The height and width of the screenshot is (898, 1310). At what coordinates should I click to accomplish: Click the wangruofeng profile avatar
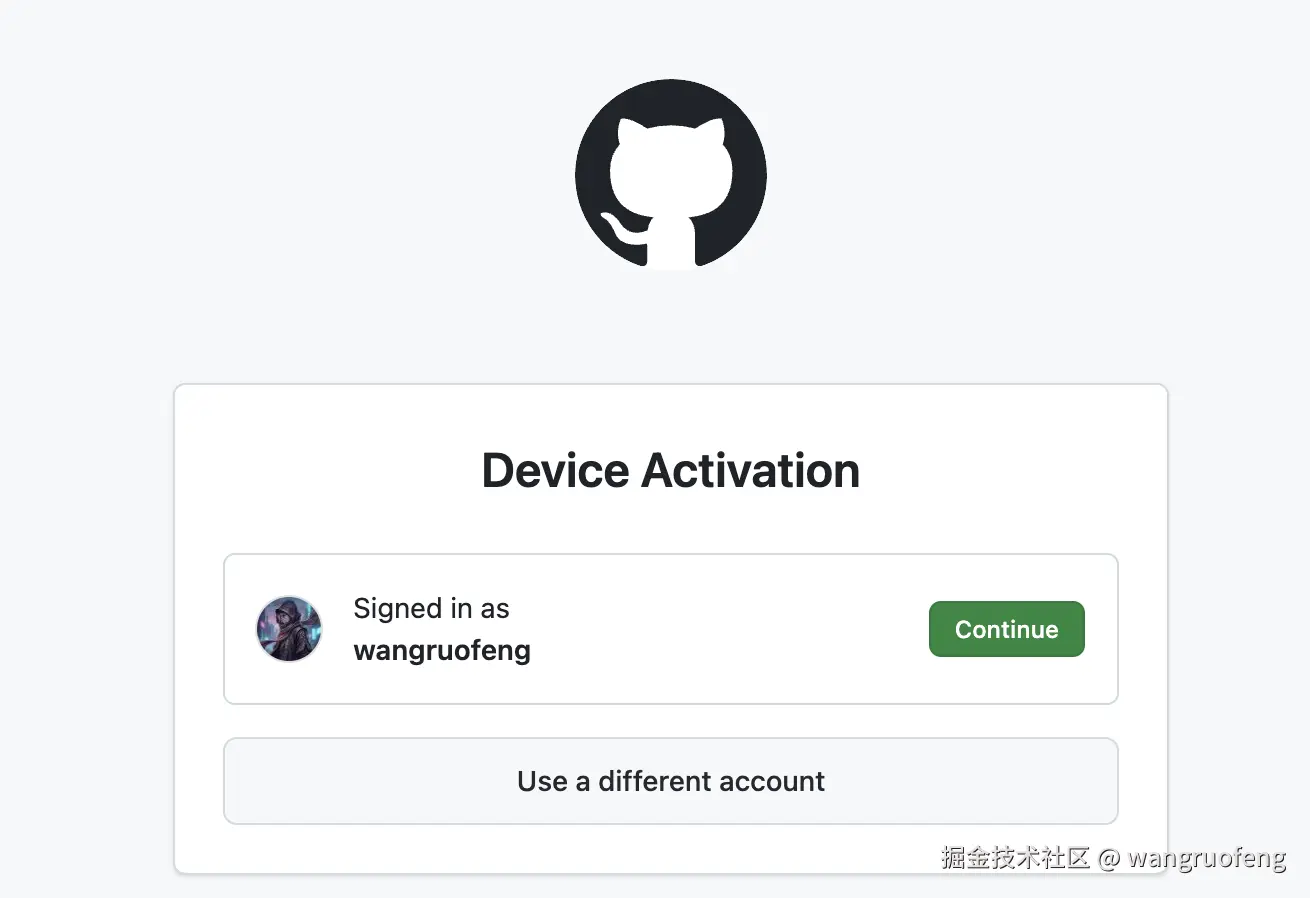click(x=289, y=629)
